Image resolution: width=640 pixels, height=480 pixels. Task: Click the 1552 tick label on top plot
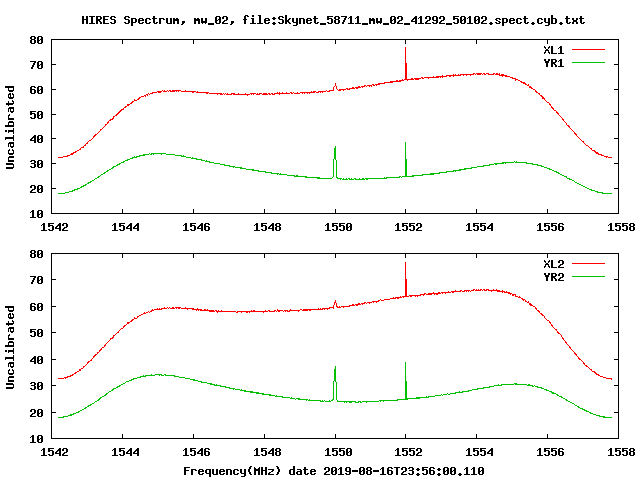click(x=408, y=227)
